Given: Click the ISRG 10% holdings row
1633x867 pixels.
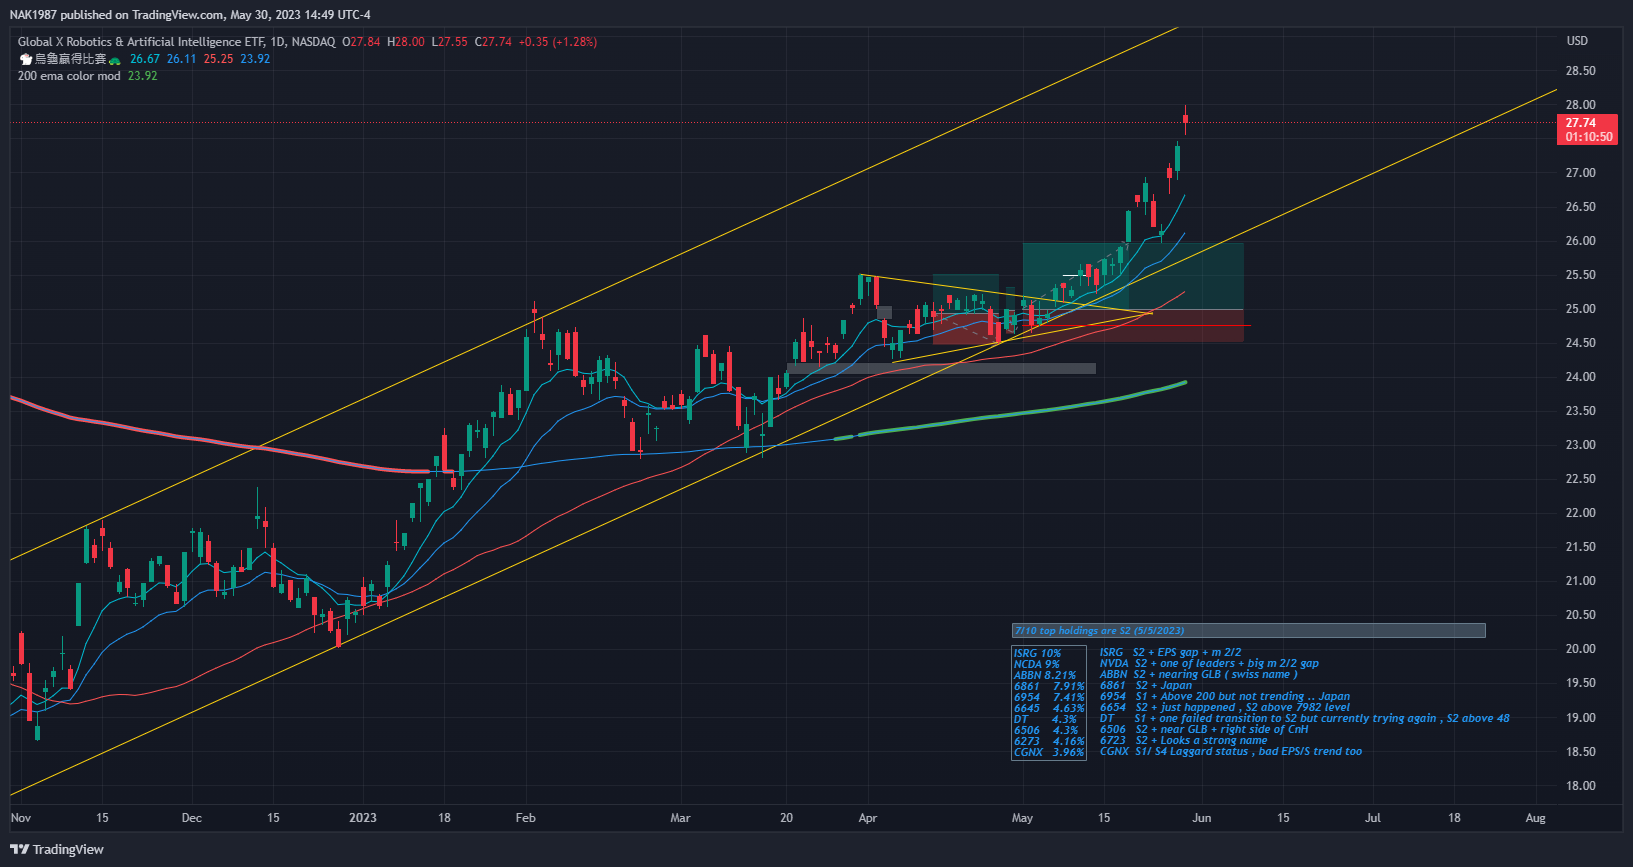Looking at the screenshot, I should [1037, 654].
